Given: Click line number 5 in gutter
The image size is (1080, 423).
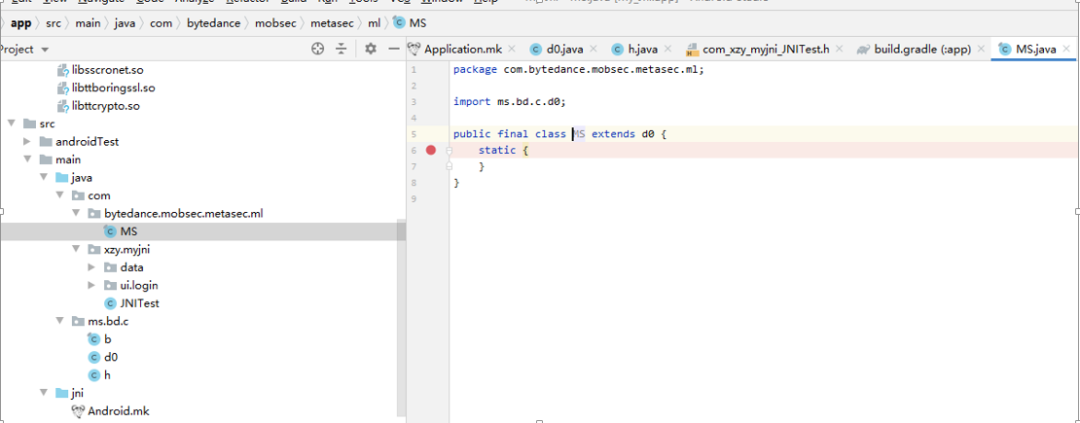Looking at the screenshot, I should point(413,134).
